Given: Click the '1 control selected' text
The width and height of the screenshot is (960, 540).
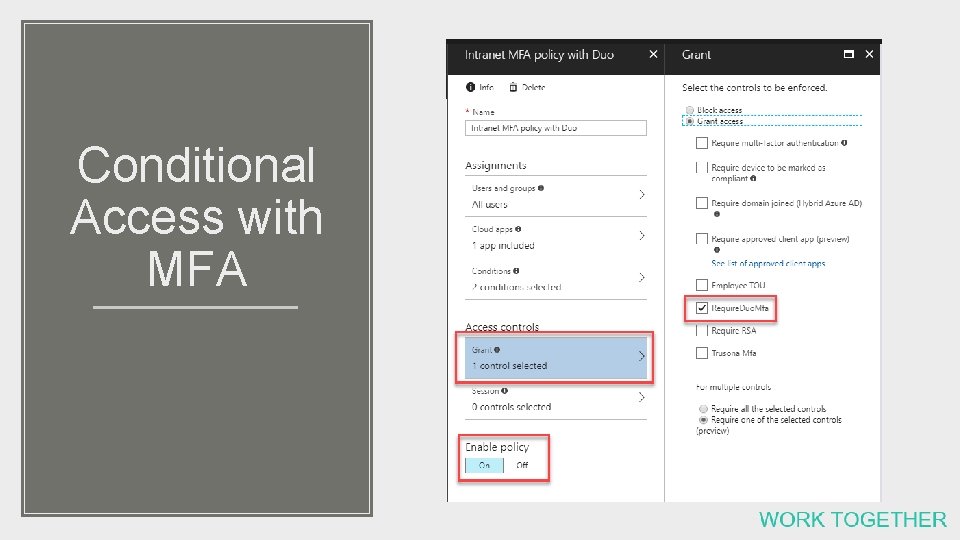Looking at the screenshot, I should pyautogui.click(x=509, y=366).
